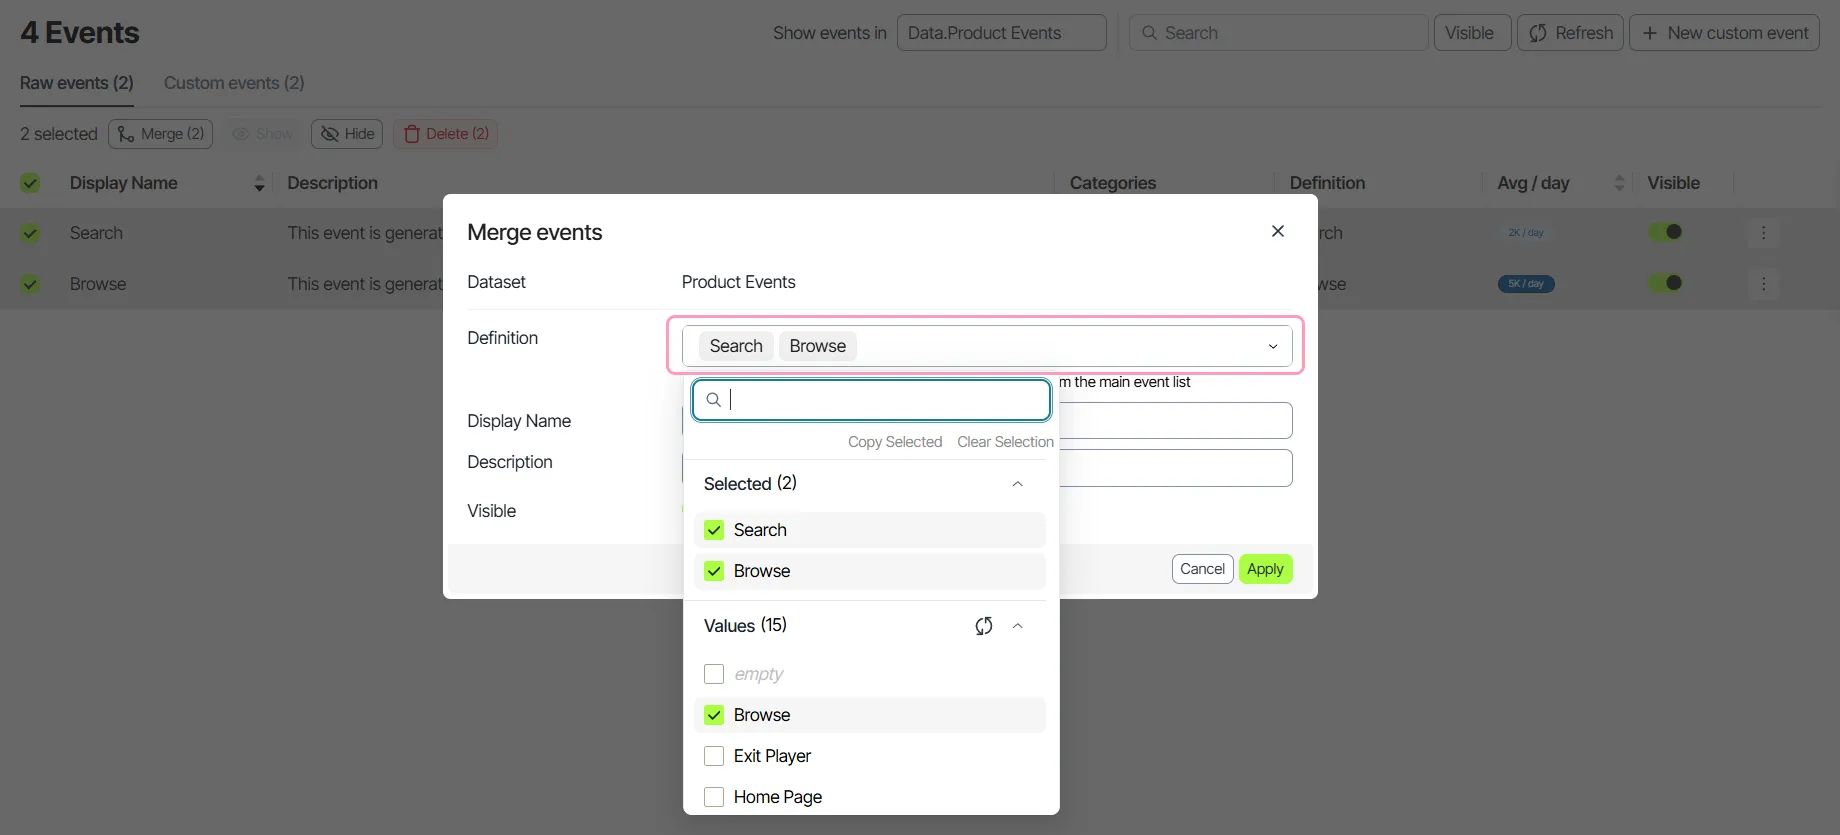Toggle the Browse row Visible switch
Screen dimensions: 1840x835
pyautogui.click(x=1665, y=283)
